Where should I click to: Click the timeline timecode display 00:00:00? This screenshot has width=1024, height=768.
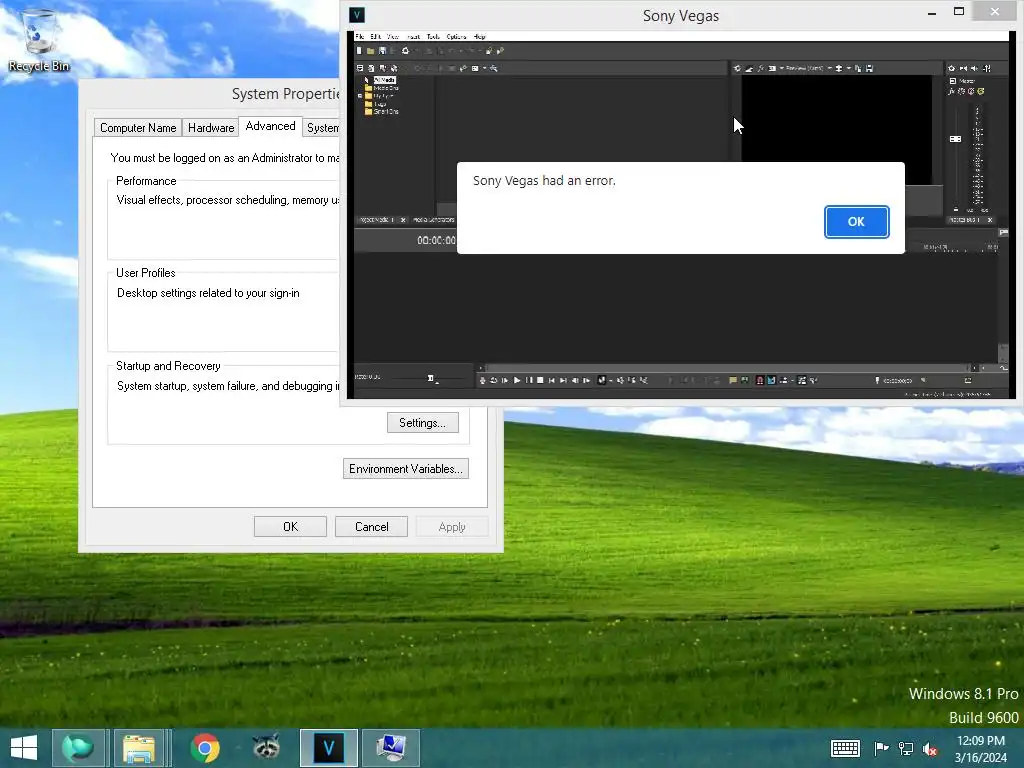(436, 240)
